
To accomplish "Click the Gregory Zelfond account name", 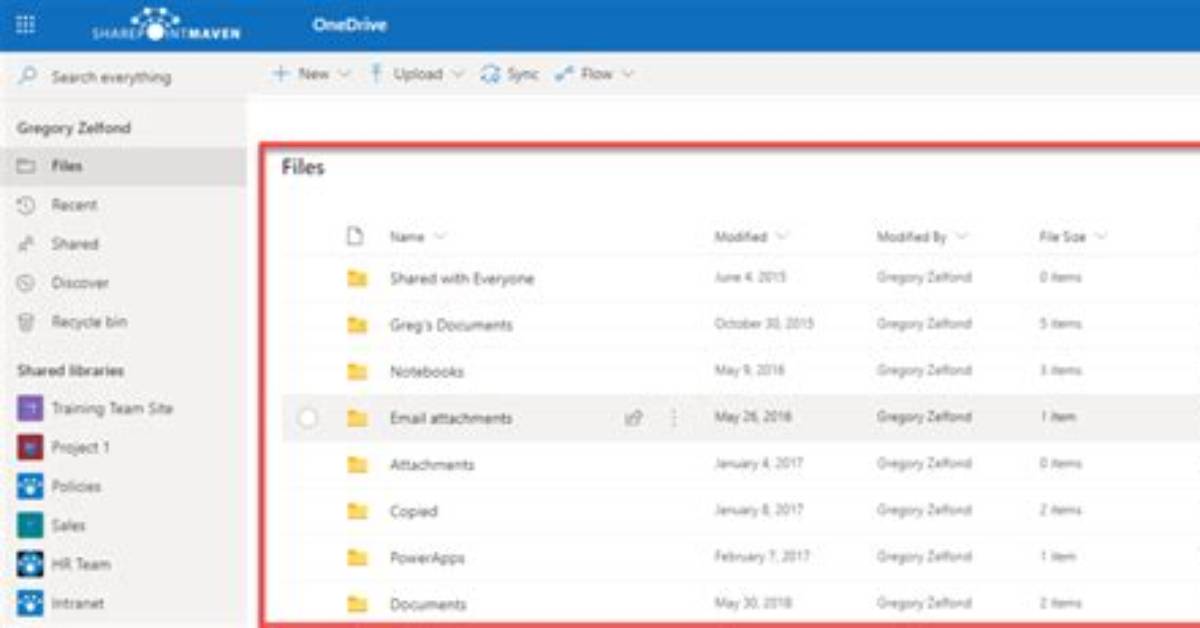I will click(74, 128).
